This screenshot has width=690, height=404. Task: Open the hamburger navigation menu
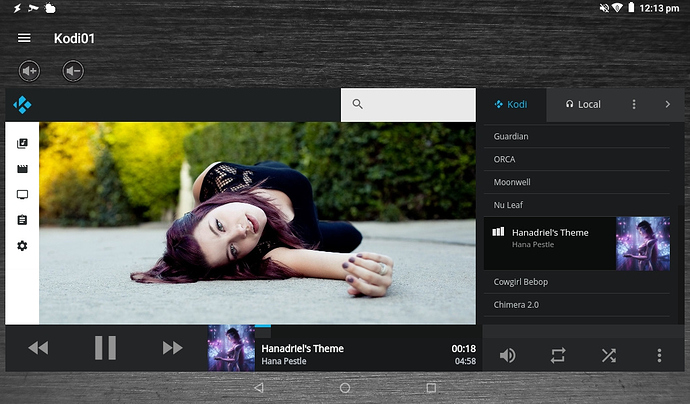click(24, 38)
